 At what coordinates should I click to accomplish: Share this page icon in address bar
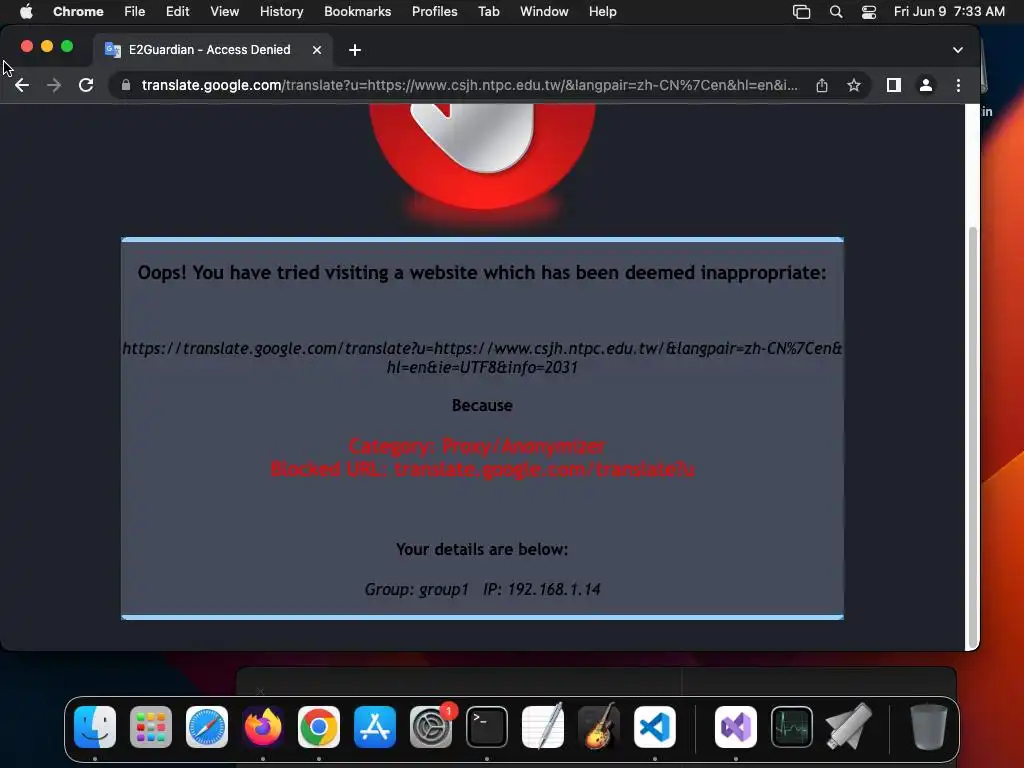(822, 86)
